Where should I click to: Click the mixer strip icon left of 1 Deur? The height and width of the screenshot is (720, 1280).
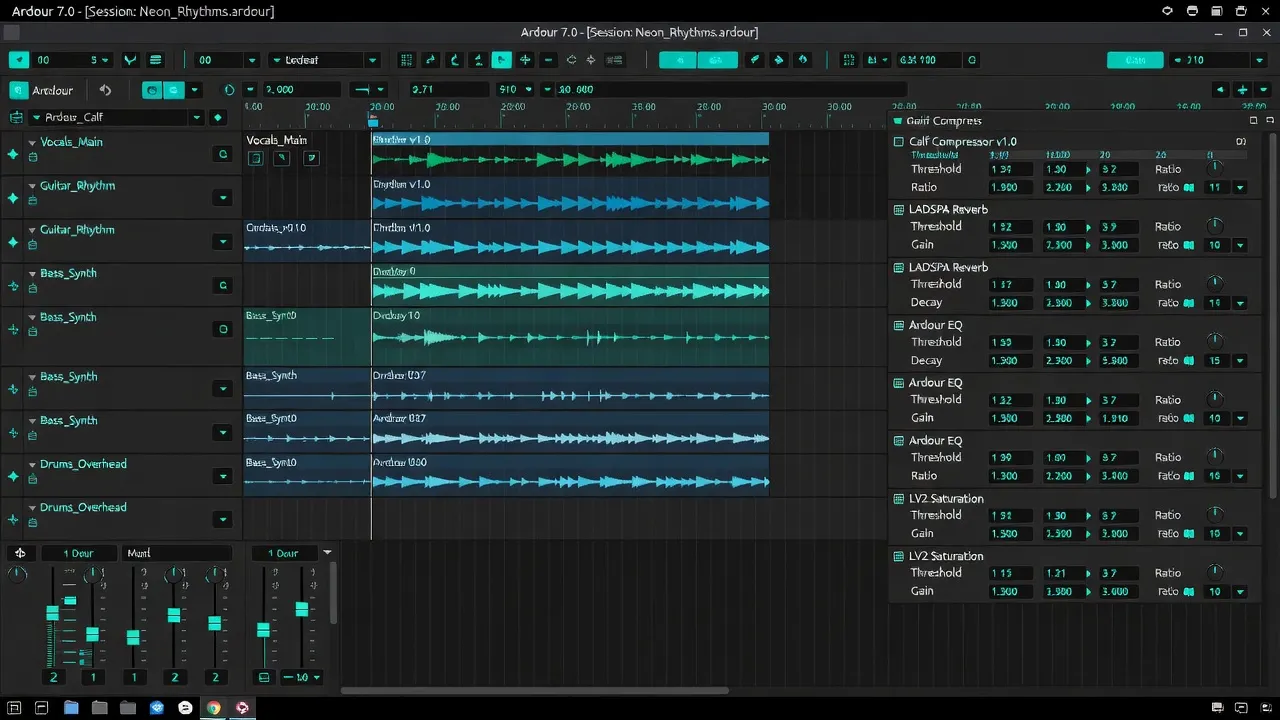20,553
